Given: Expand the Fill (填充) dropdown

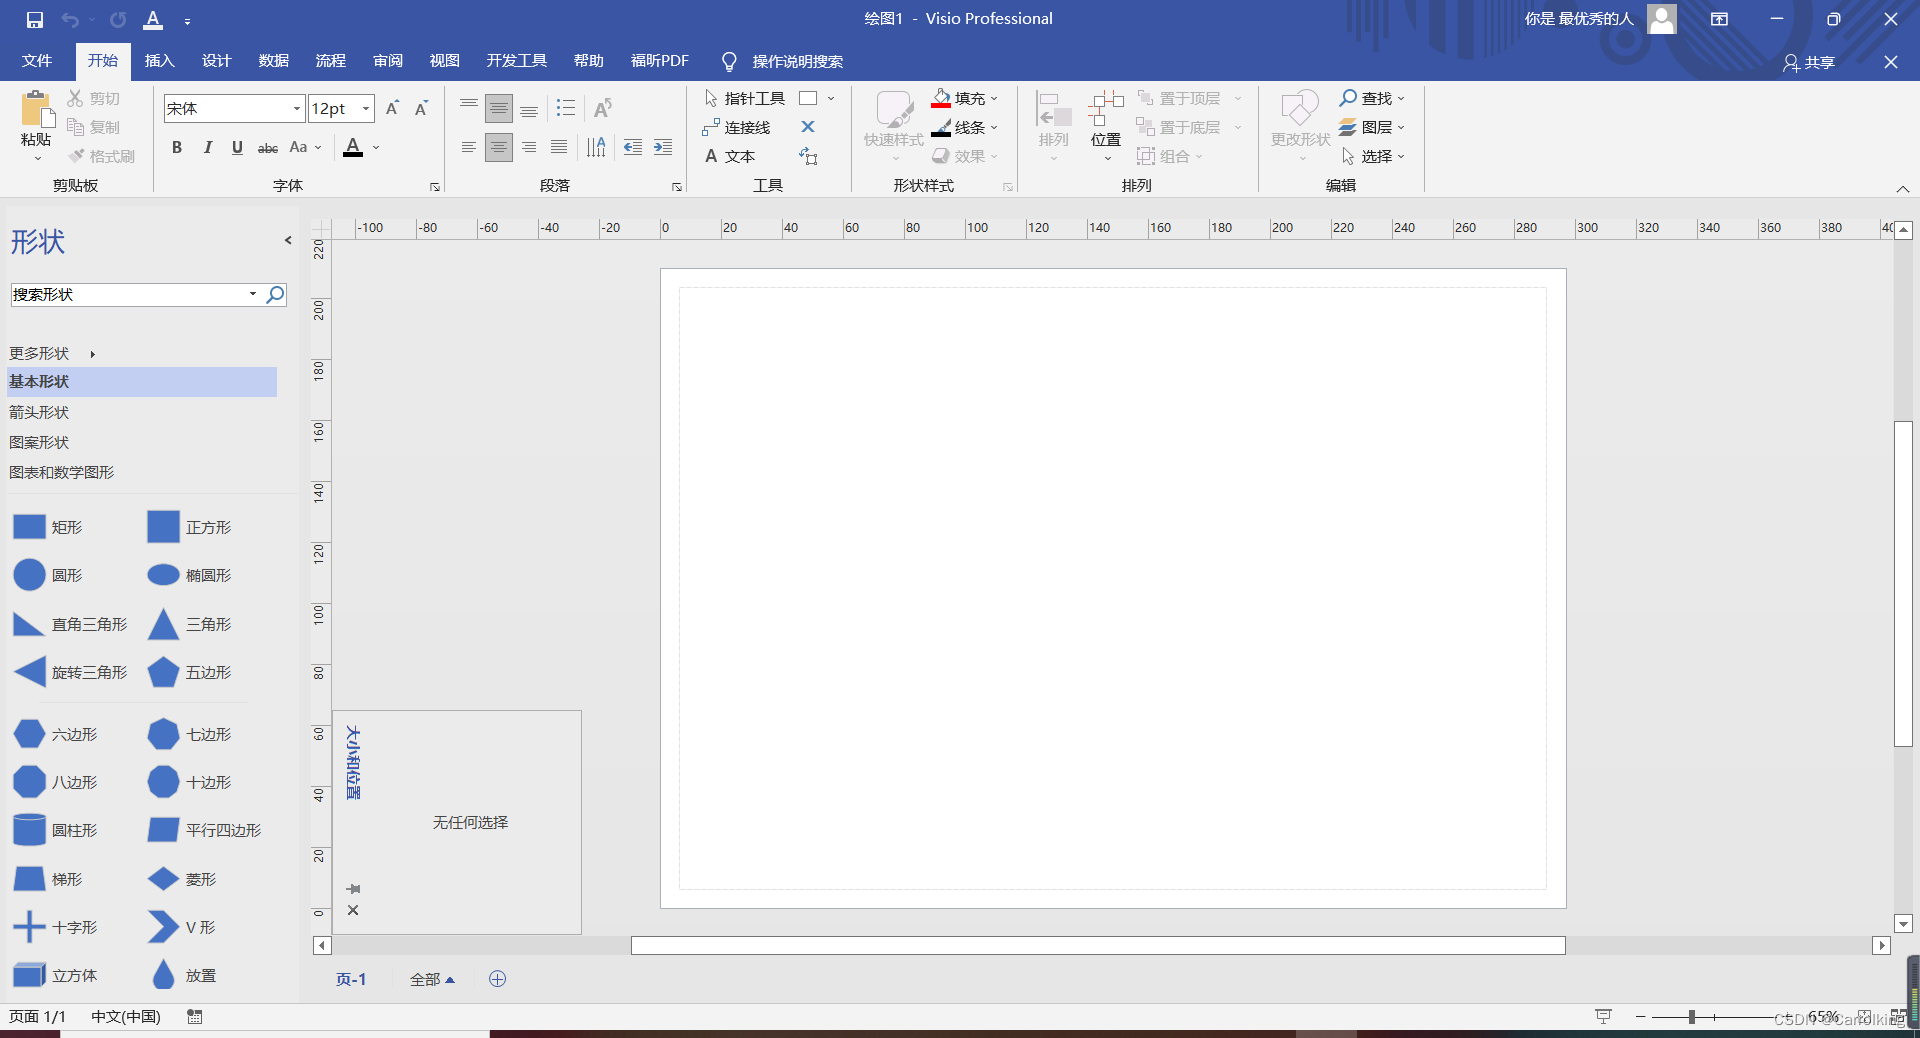Looking at the screenshot, I should [994, 98].
